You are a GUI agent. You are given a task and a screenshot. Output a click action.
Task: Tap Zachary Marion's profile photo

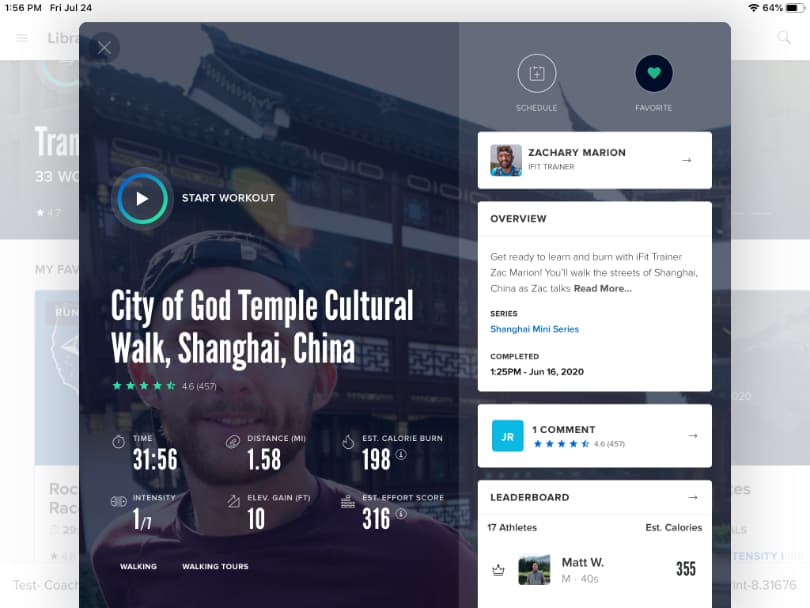point(506,160)
